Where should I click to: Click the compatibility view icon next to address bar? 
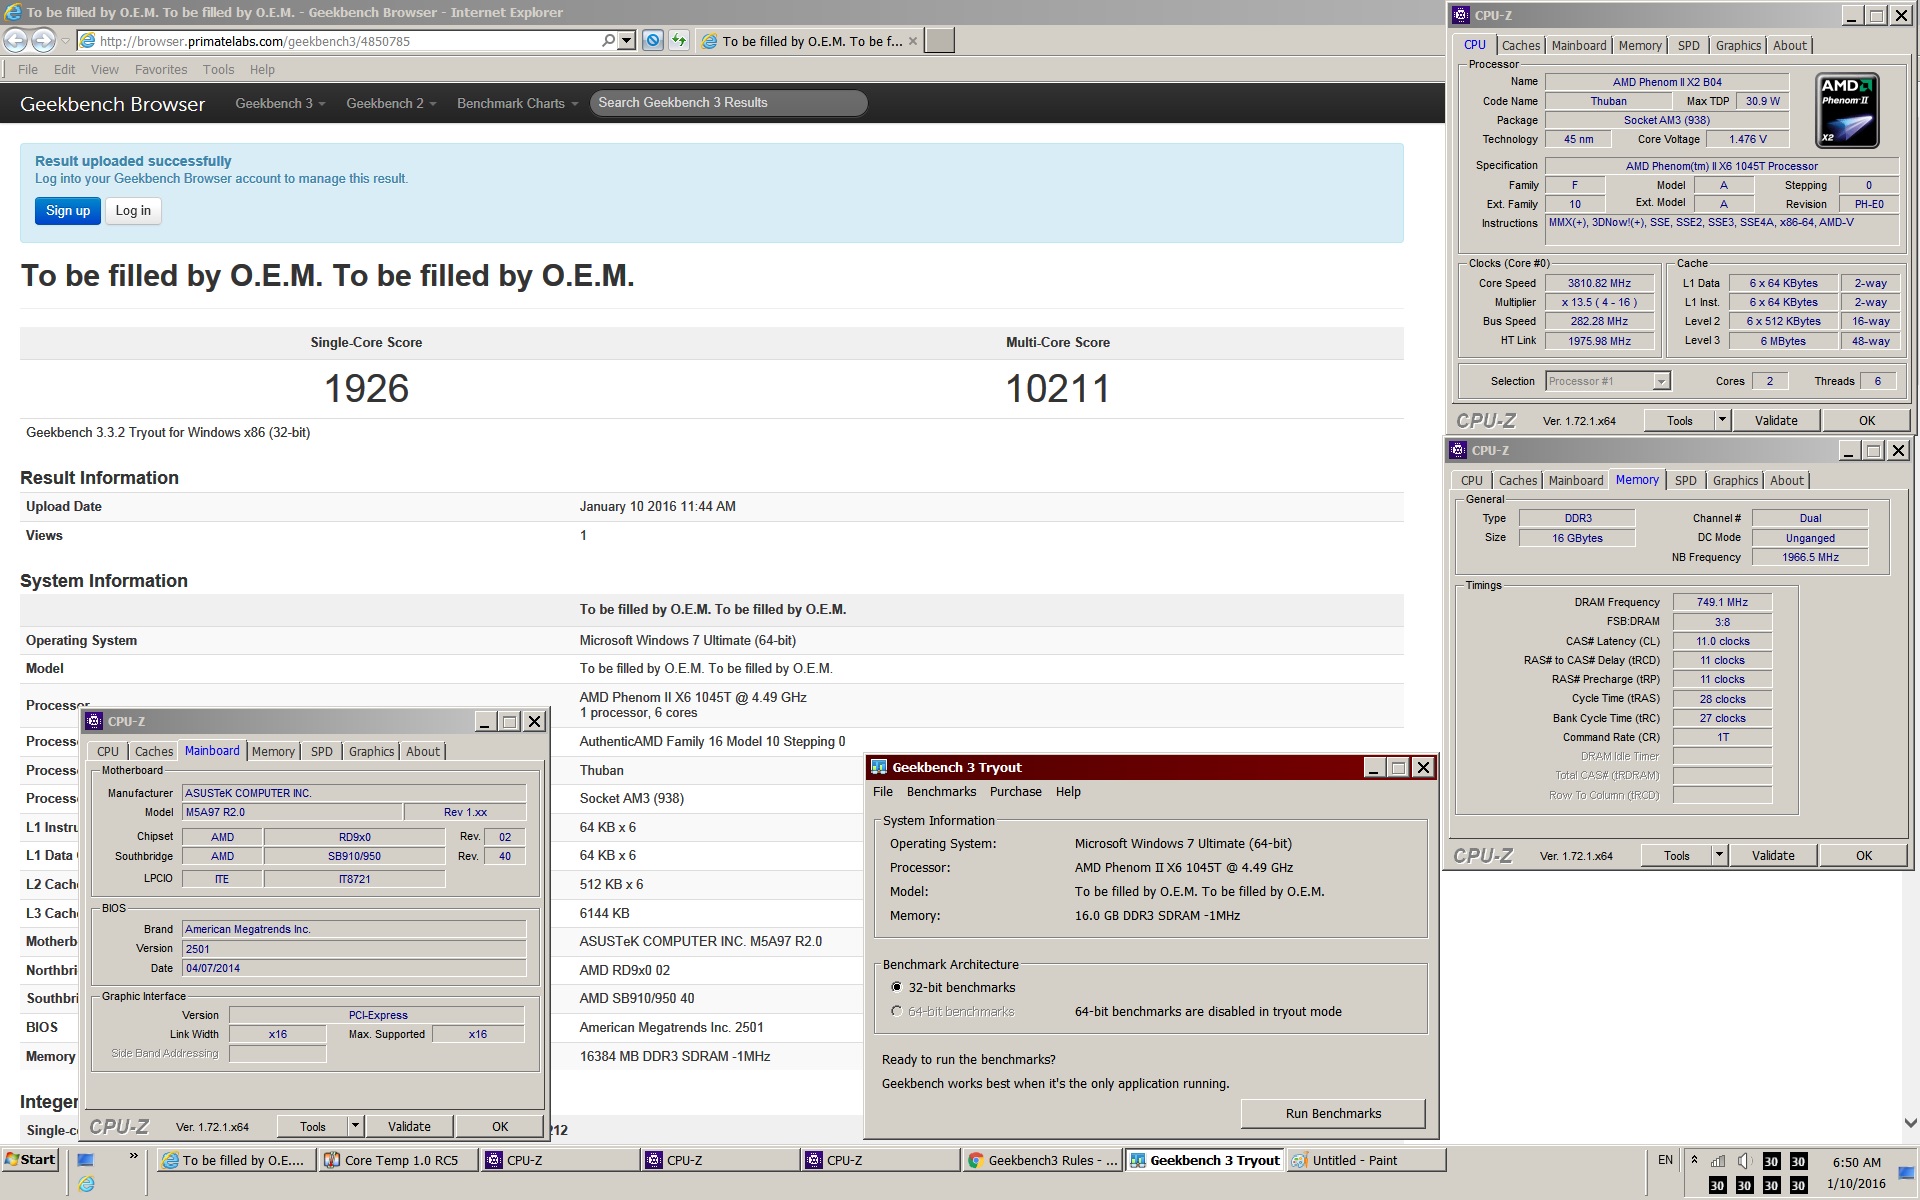[x=653, y=40]
